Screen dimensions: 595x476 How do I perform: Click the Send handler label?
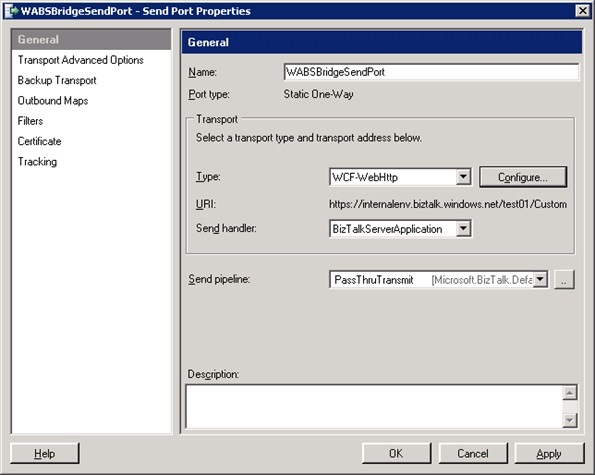click(x=226, y=228)
